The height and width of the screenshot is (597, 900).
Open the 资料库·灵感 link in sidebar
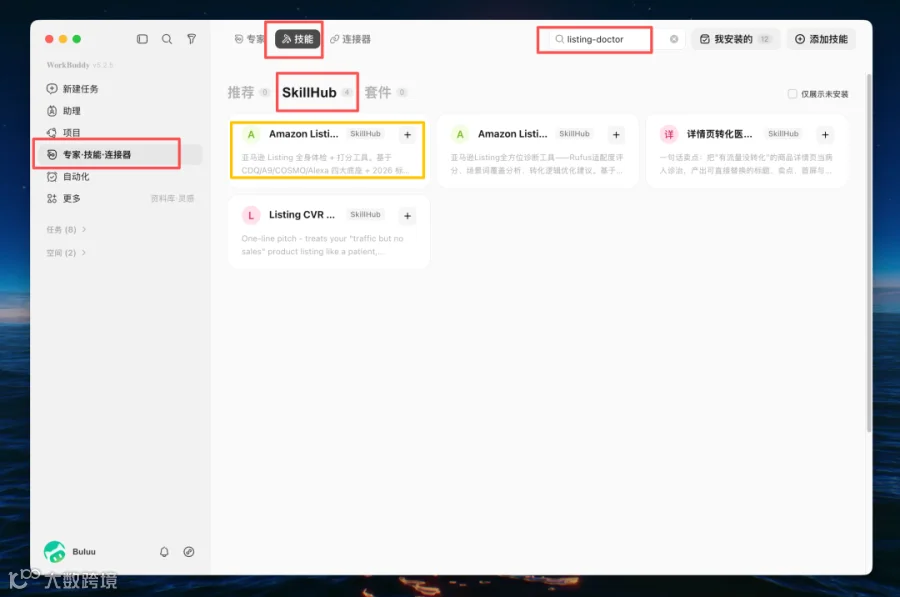[172, 199]
